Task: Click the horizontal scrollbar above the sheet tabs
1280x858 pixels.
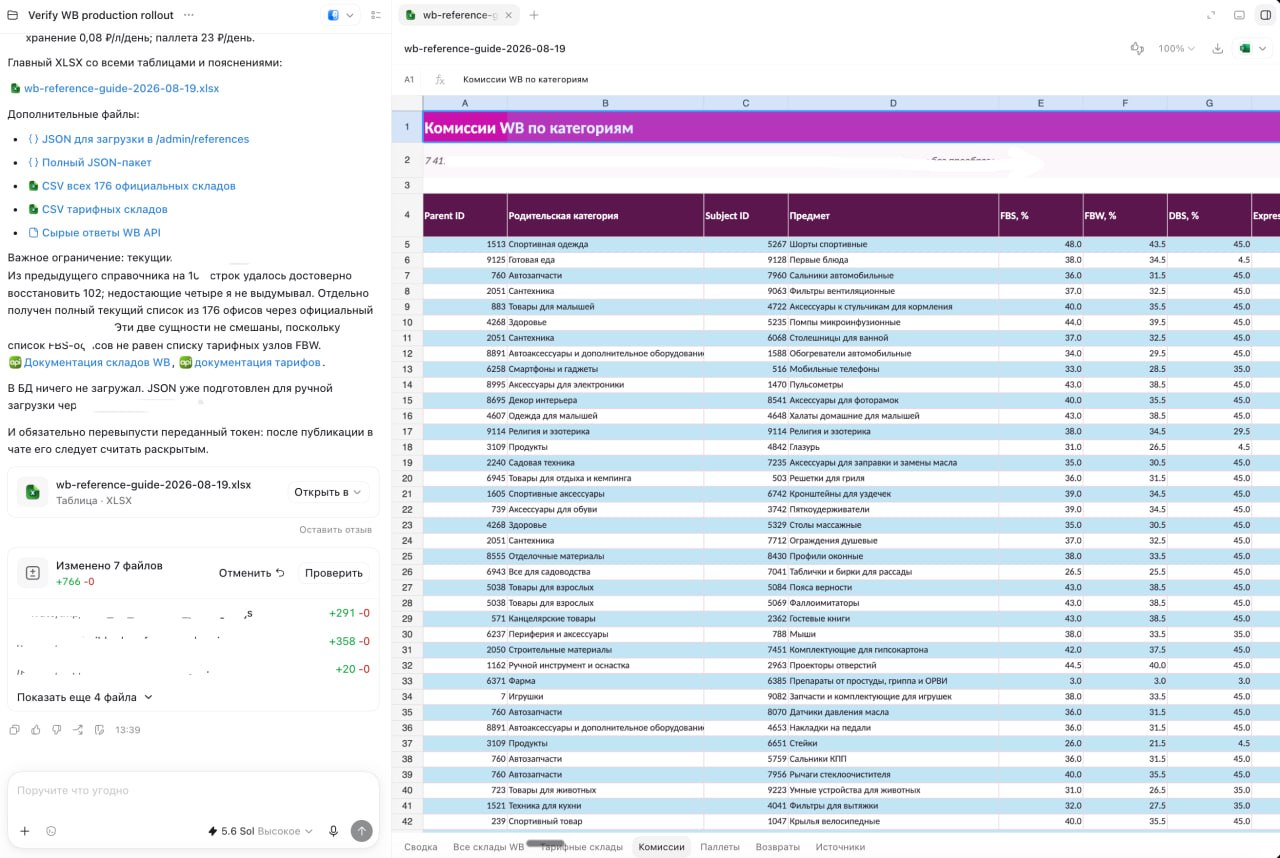Action: (x=547, y=844)
